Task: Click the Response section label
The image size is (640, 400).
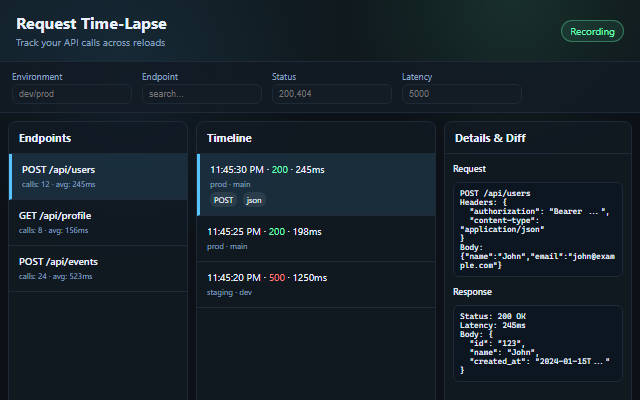Action: tap(473, 292)
